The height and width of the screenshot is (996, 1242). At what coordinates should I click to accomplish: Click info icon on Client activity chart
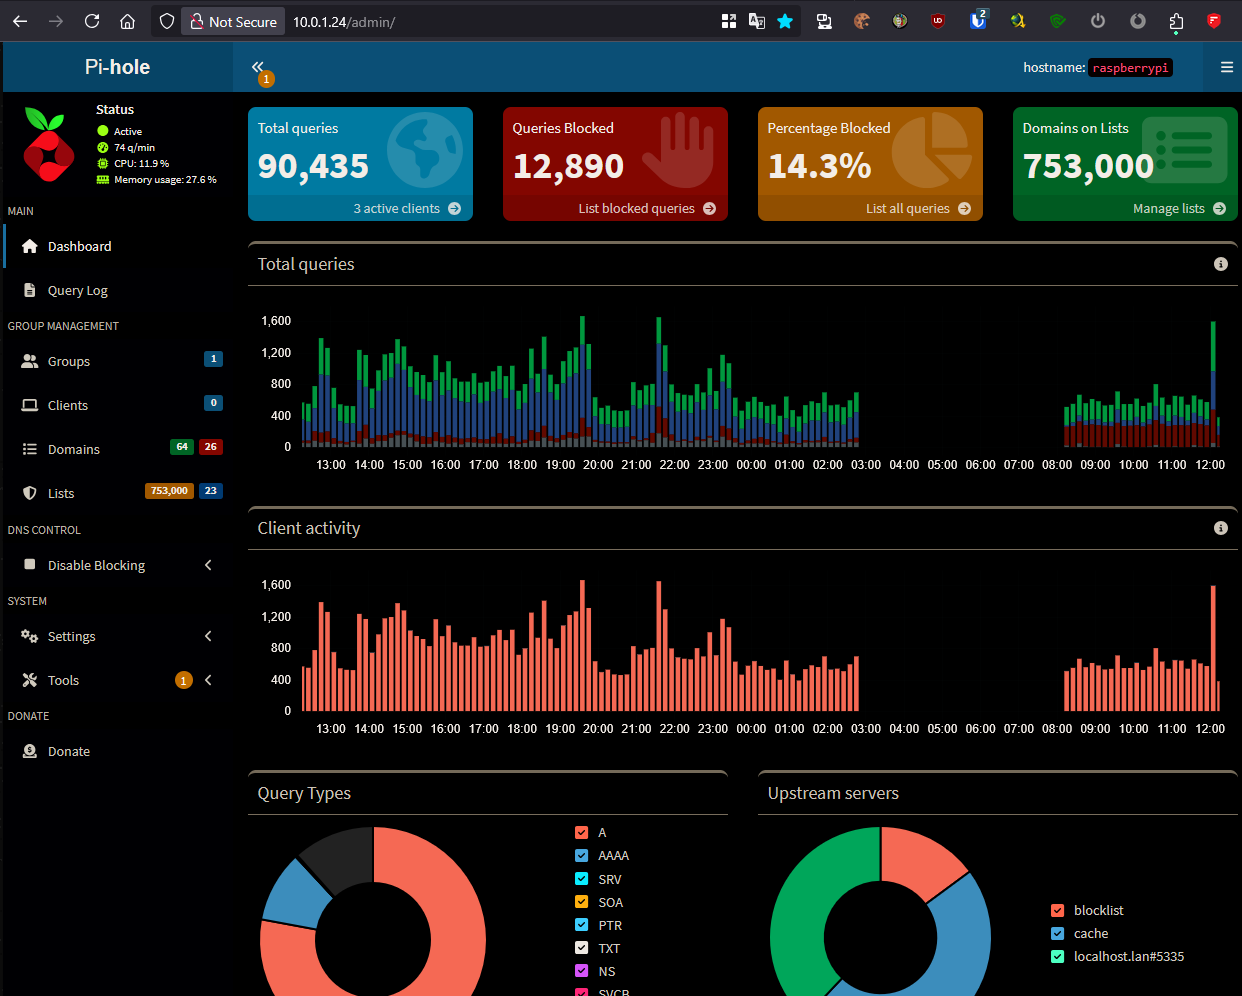[x=1220, y=528]
